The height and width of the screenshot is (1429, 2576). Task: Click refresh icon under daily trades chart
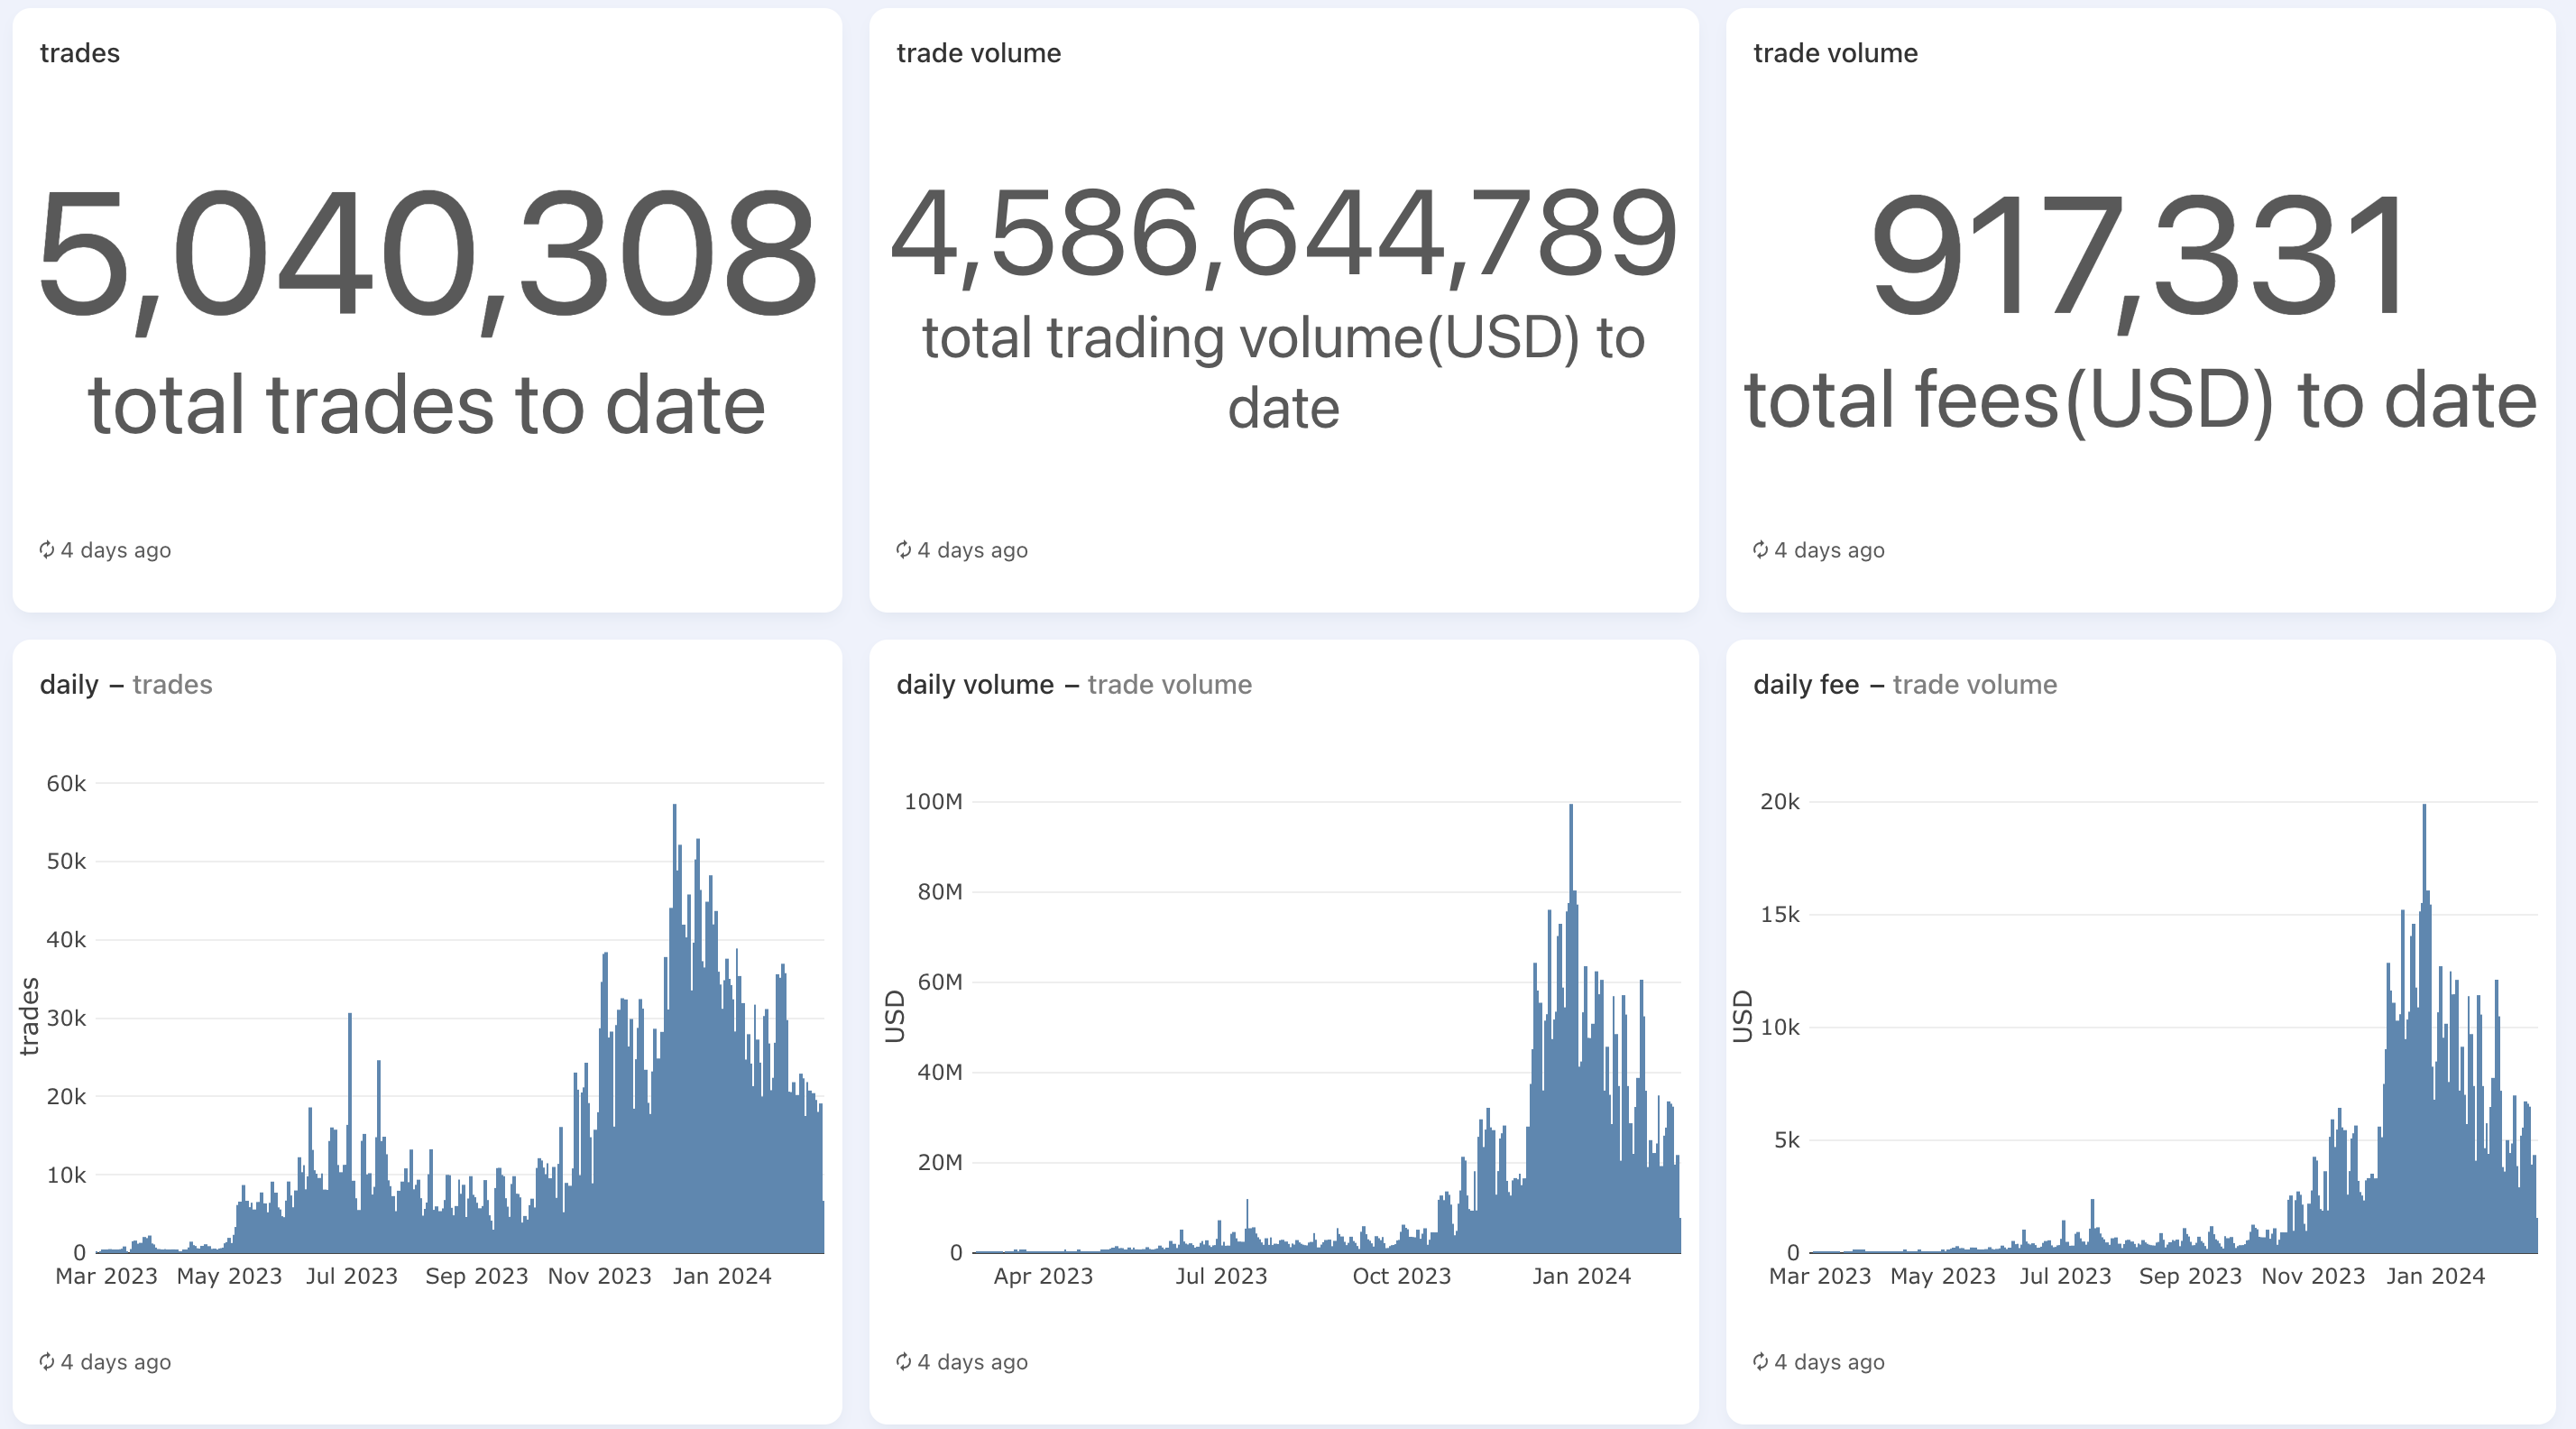point(46,1361)
